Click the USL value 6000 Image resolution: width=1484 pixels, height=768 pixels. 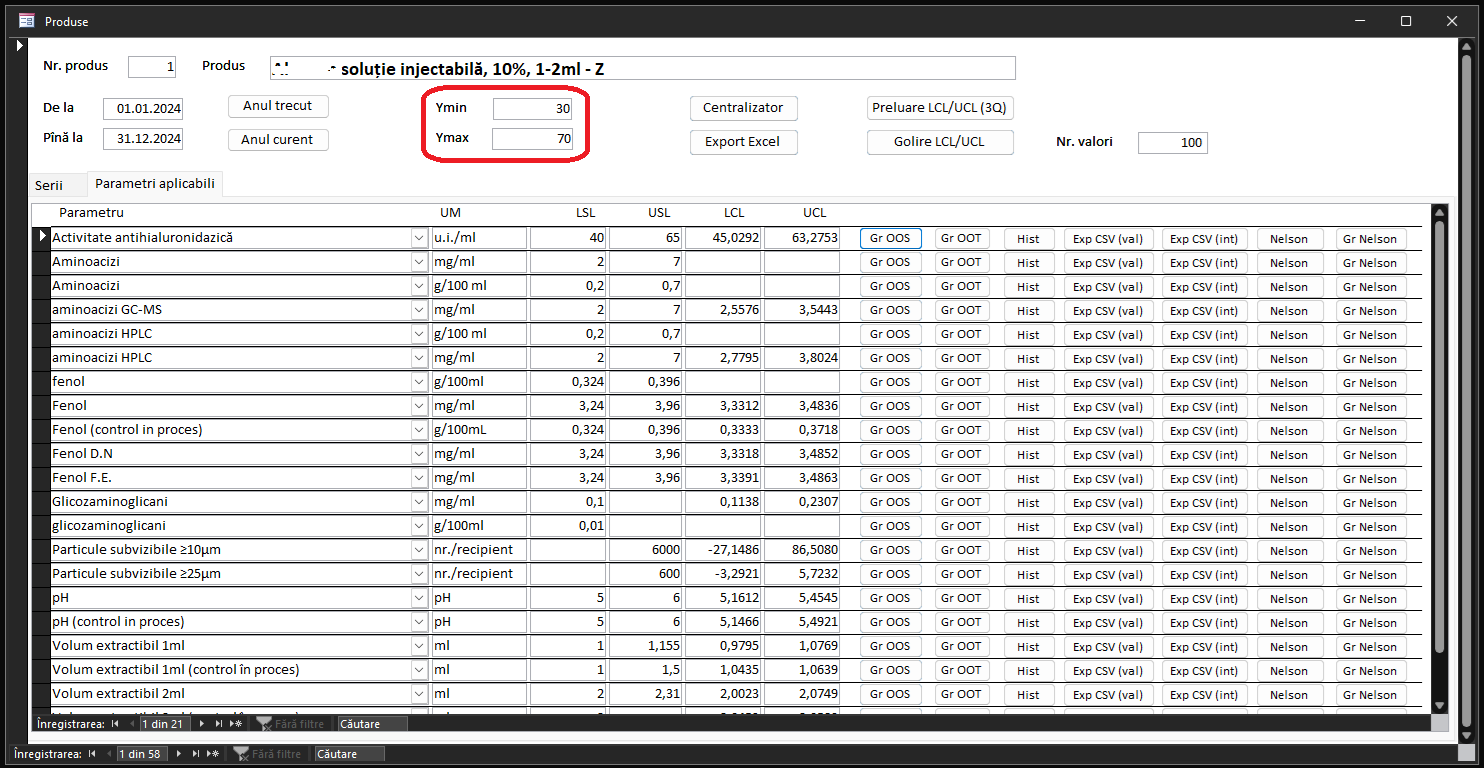click(x=646, y=550)
